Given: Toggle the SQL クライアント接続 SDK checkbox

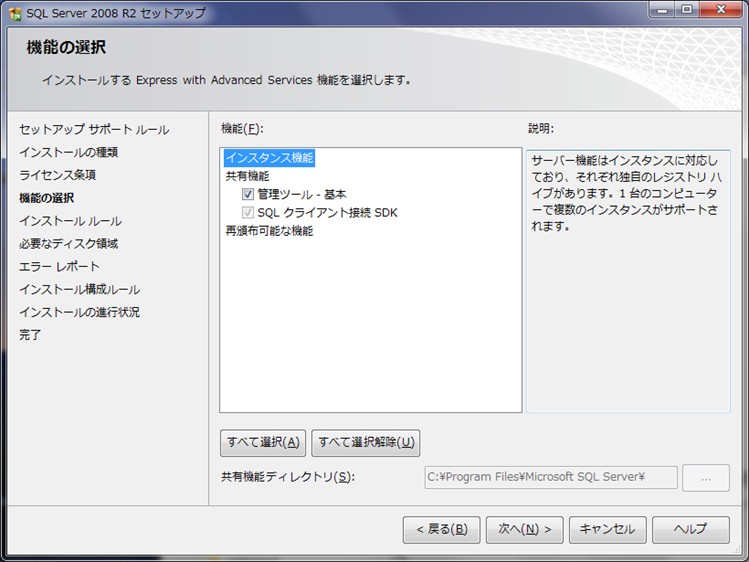Looking at the screenshot, I should [247, 212].
